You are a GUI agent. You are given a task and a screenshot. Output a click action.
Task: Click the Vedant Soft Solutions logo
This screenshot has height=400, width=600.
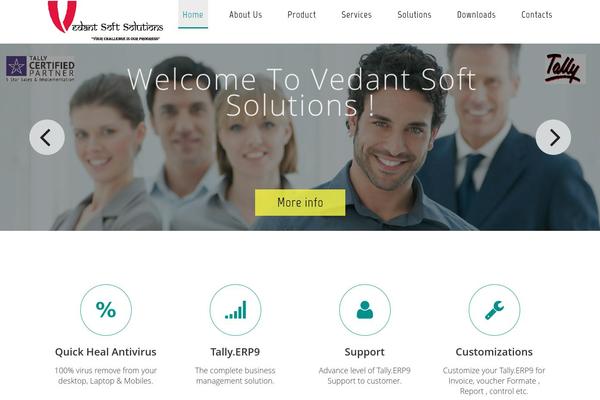click(x=106, y=21)
